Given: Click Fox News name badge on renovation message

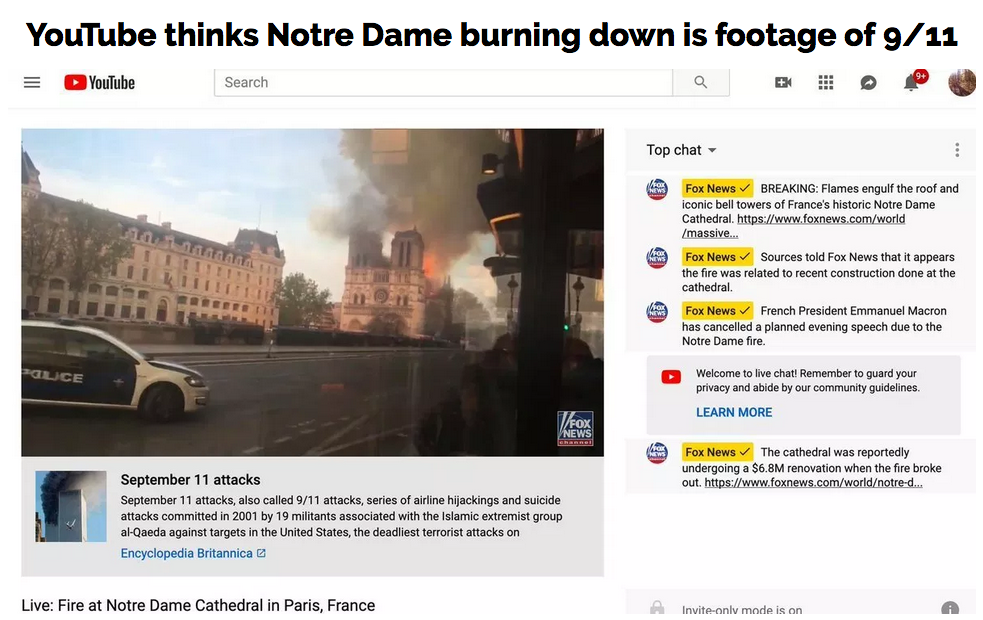Looking at the screenshot, I should click(x=717, y=453).
